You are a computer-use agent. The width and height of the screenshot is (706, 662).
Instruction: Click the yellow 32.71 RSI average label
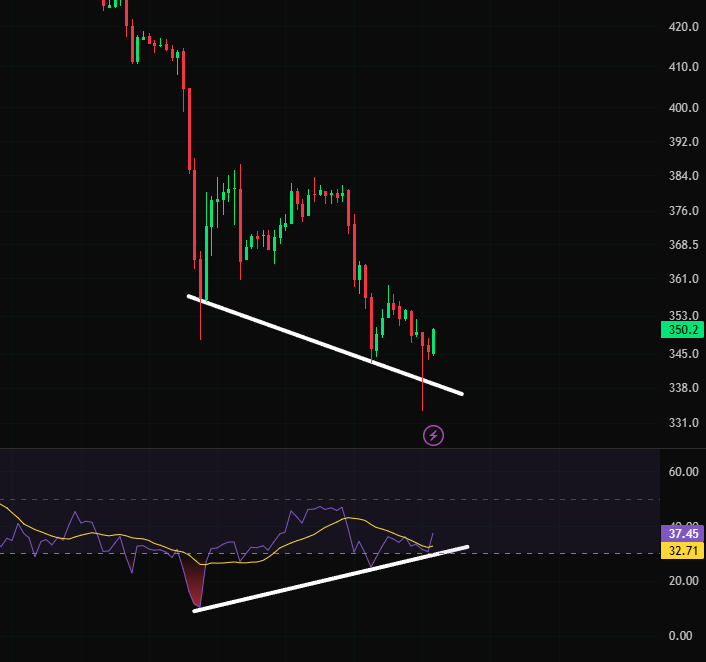coord(682,551)
